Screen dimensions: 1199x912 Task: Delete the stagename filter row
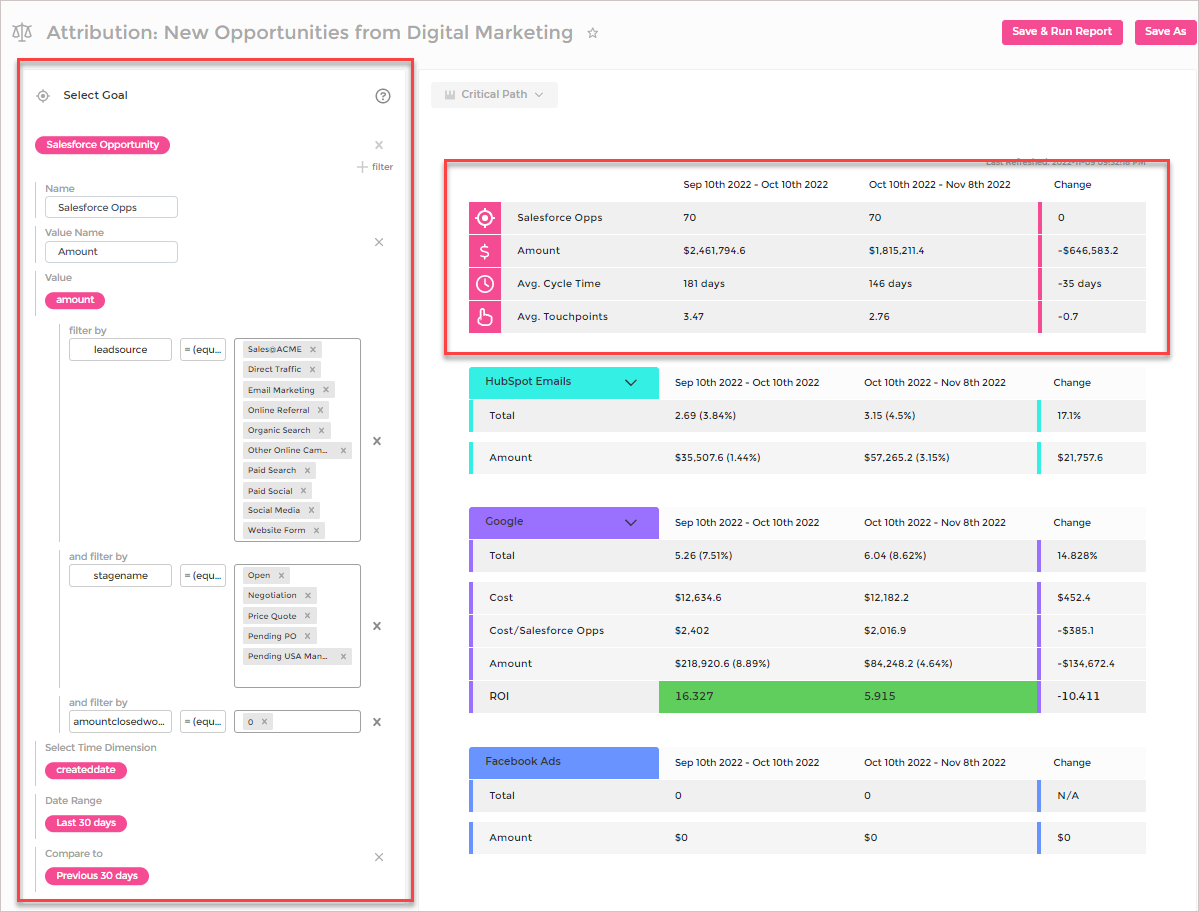pos(376,625)
